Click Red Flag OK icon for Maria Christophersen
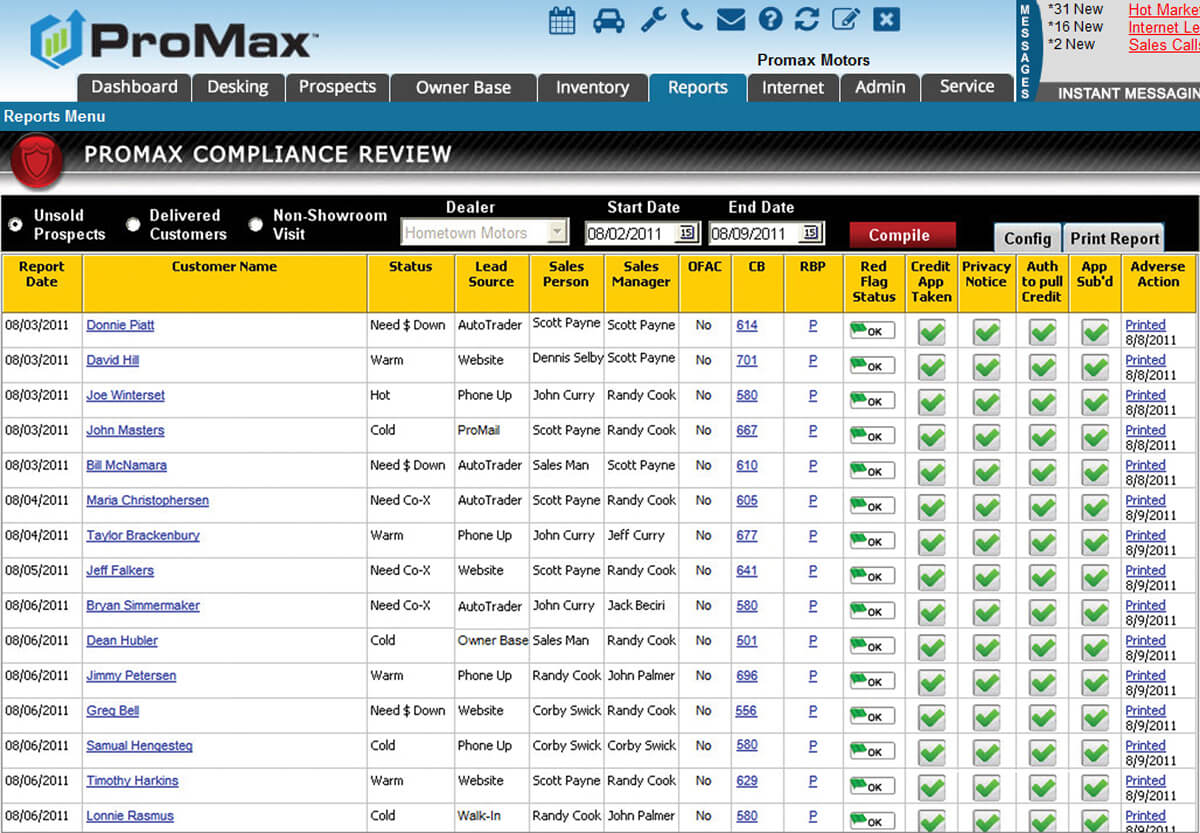 (872, 506)
